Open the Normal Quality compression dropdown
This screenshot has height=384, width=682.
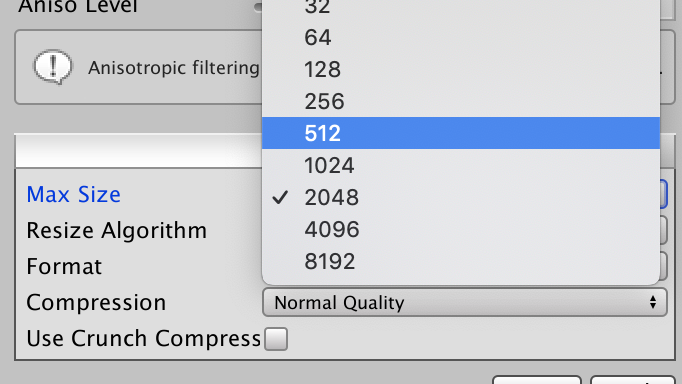(x=465, y=302)
